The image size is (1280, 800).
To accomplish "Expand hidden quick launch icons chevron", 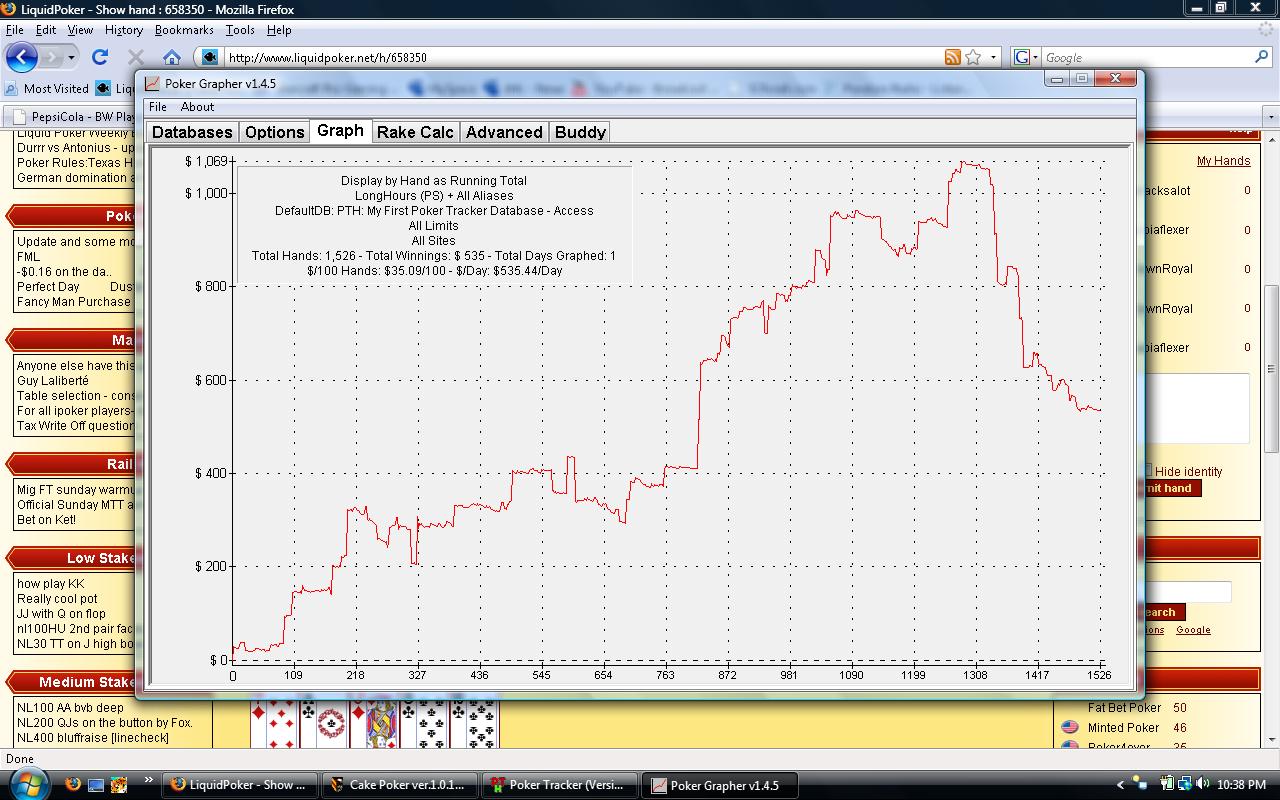I will pos(149,780).
